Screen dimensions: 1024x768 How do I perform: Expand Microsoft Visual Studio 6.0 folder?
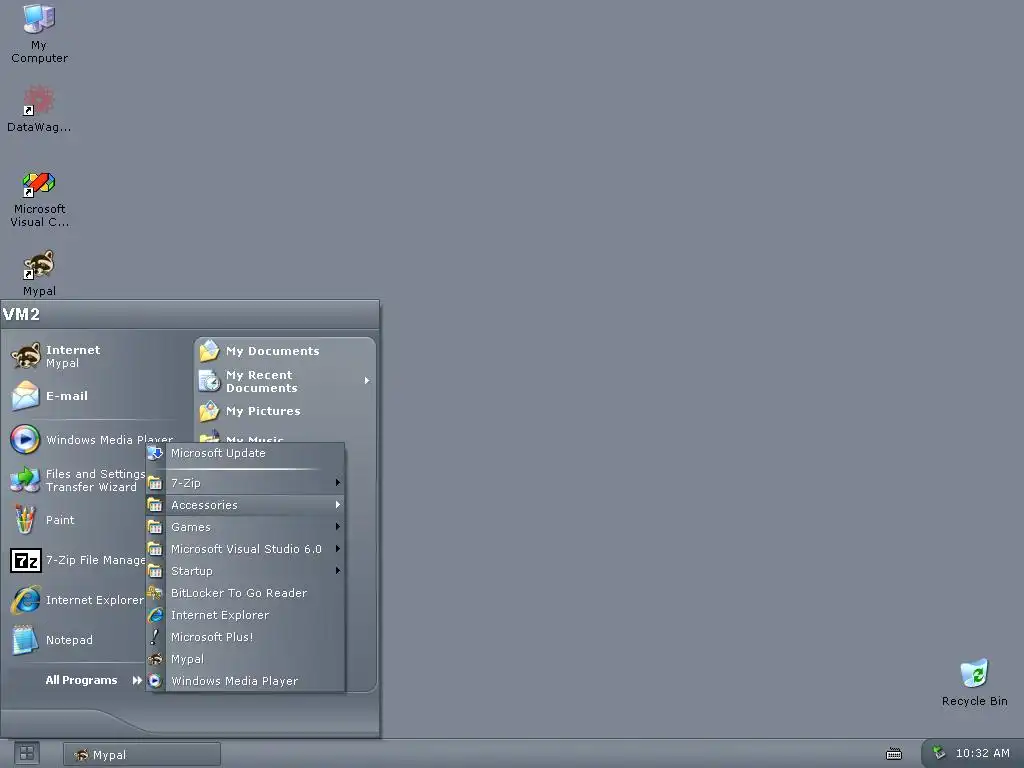245,549
